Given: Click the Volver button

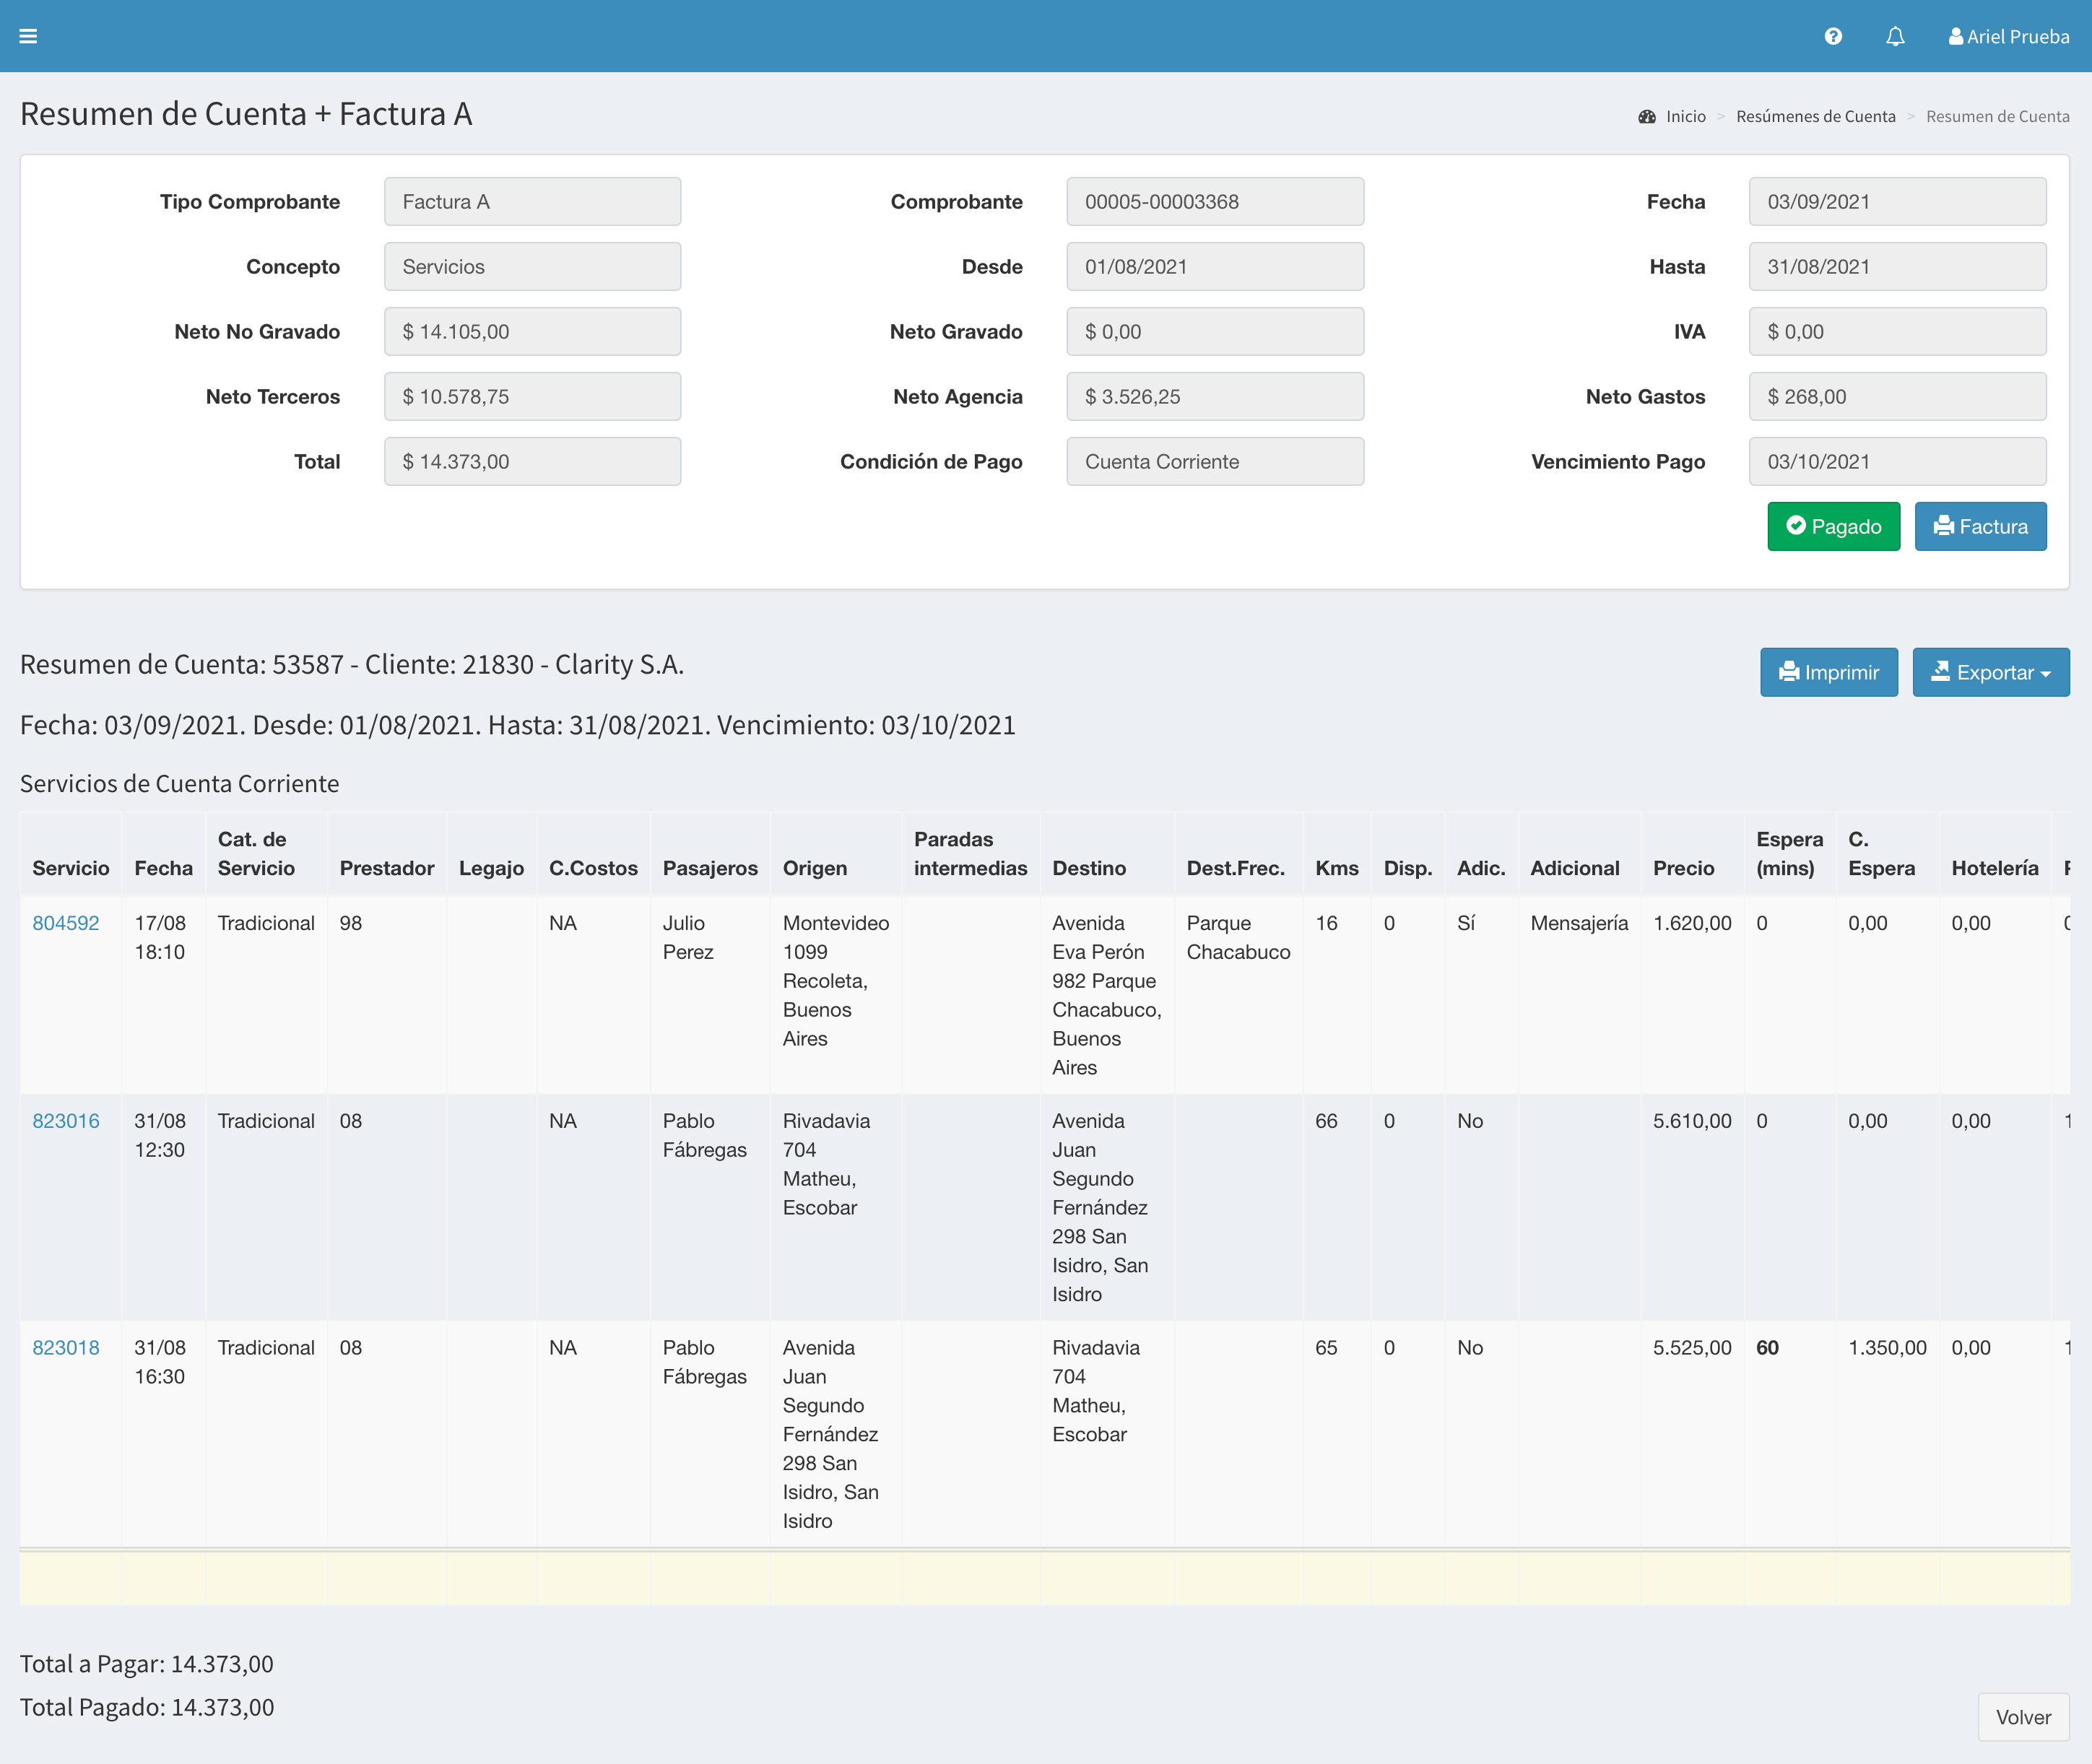Looking at the screenshot, I should (2022, 1717).
